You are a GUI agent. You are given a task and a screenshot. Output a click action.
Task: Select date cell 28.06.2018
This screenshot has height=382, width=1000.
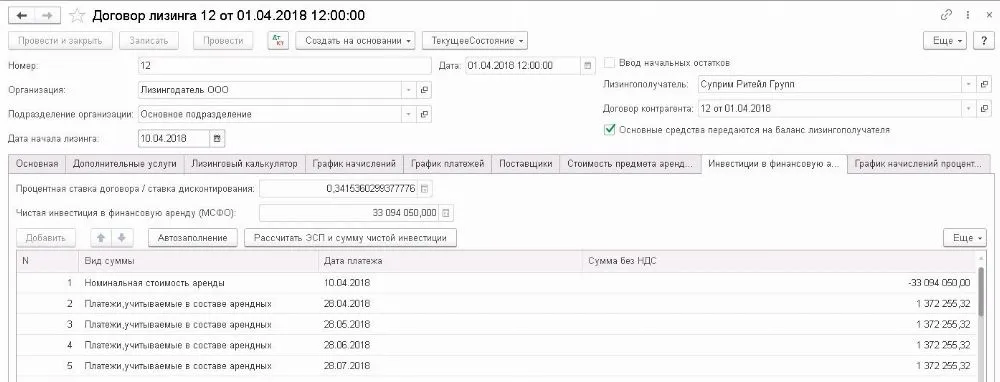[450, 345]
